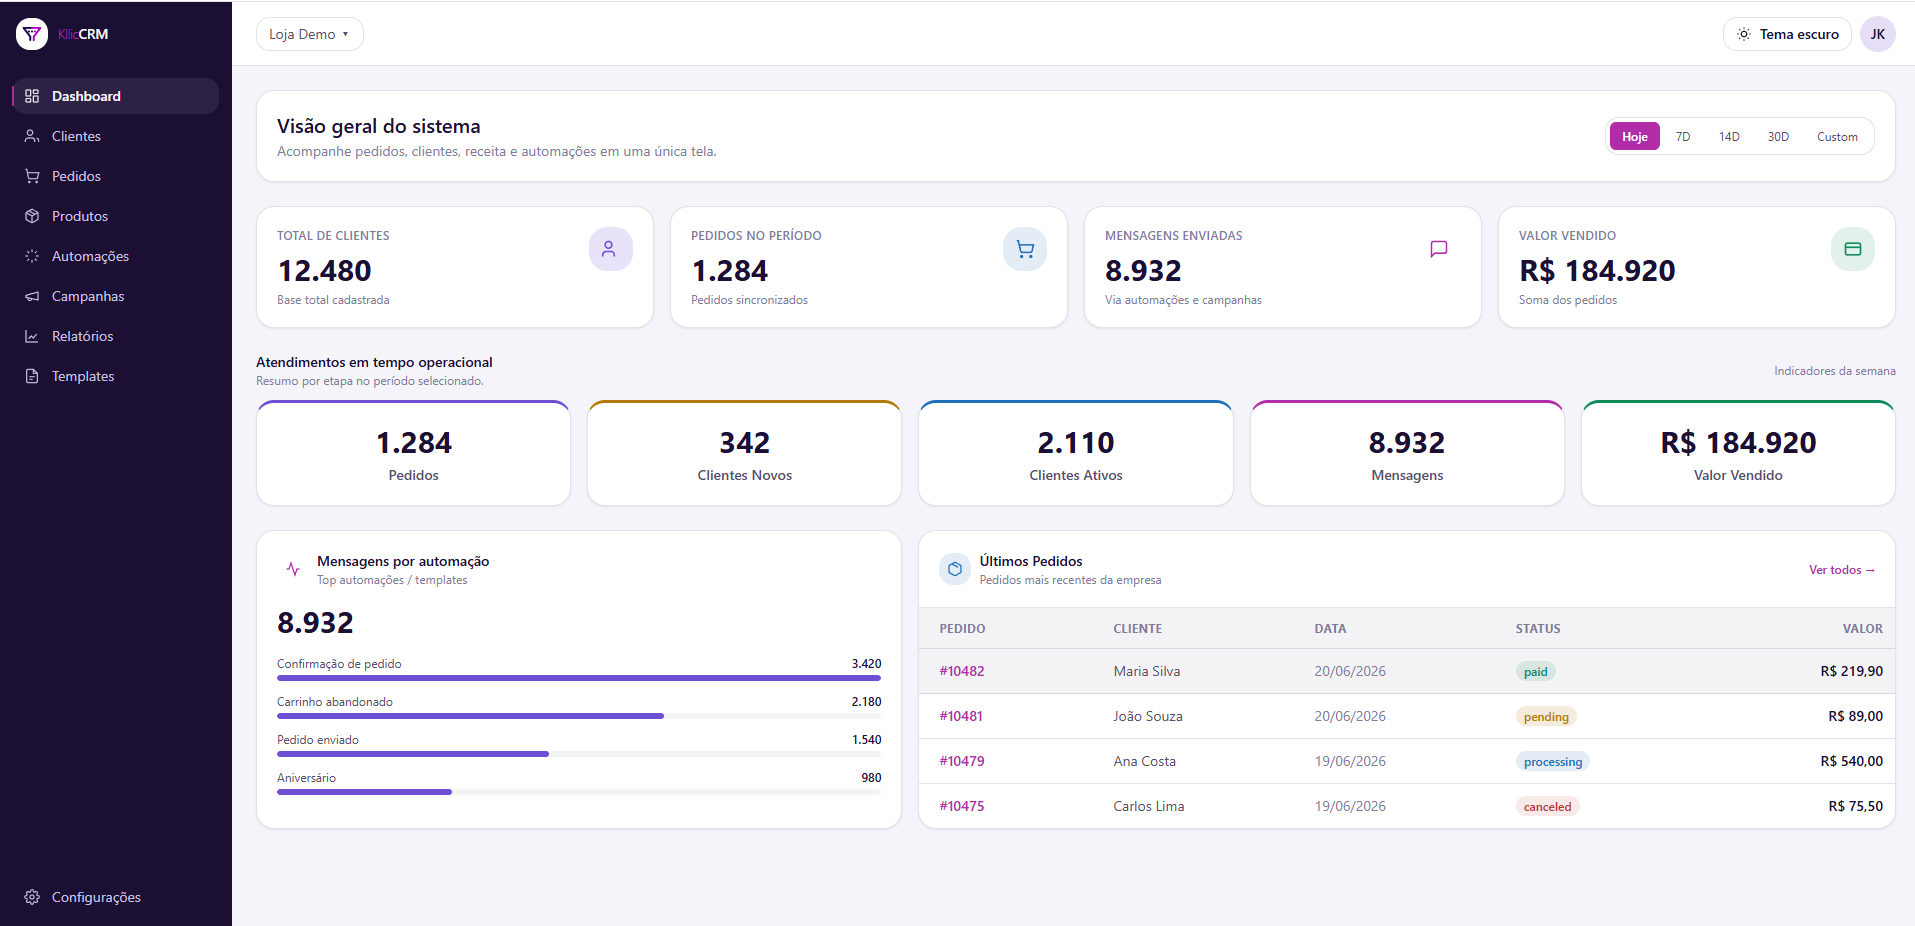Select the 14D period filter

1729,137
